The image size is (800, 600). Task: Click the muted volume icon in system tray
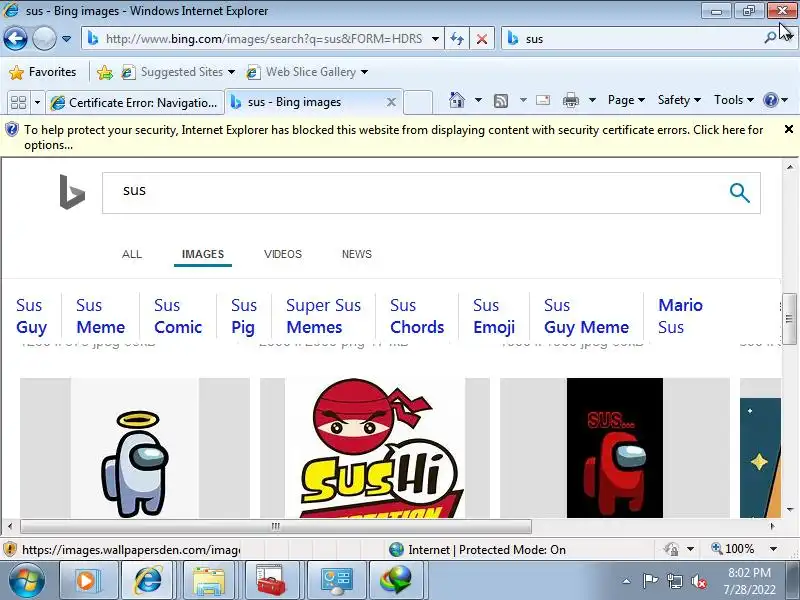click(698, 581)
